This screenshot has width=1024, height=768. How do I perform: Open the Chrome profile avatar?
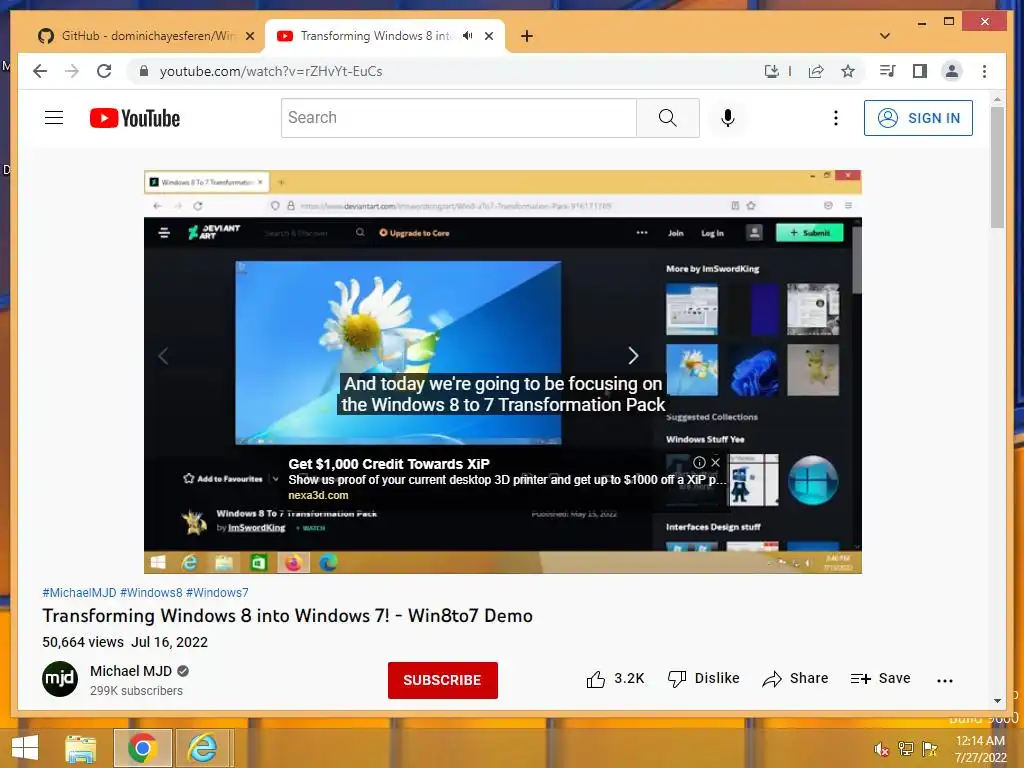click(952, 71)
